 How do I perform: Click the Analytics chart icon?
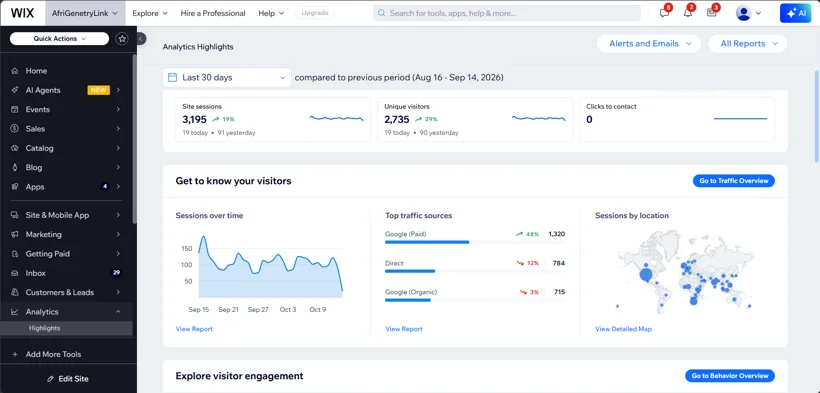click(15, 312)
